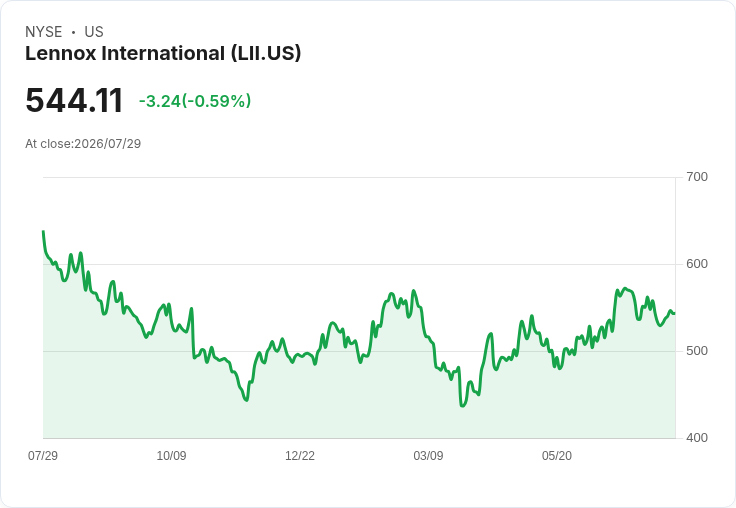Click the 03/09 x-axis date label
The height and width of the screenshot is (508, 736).
428,455
